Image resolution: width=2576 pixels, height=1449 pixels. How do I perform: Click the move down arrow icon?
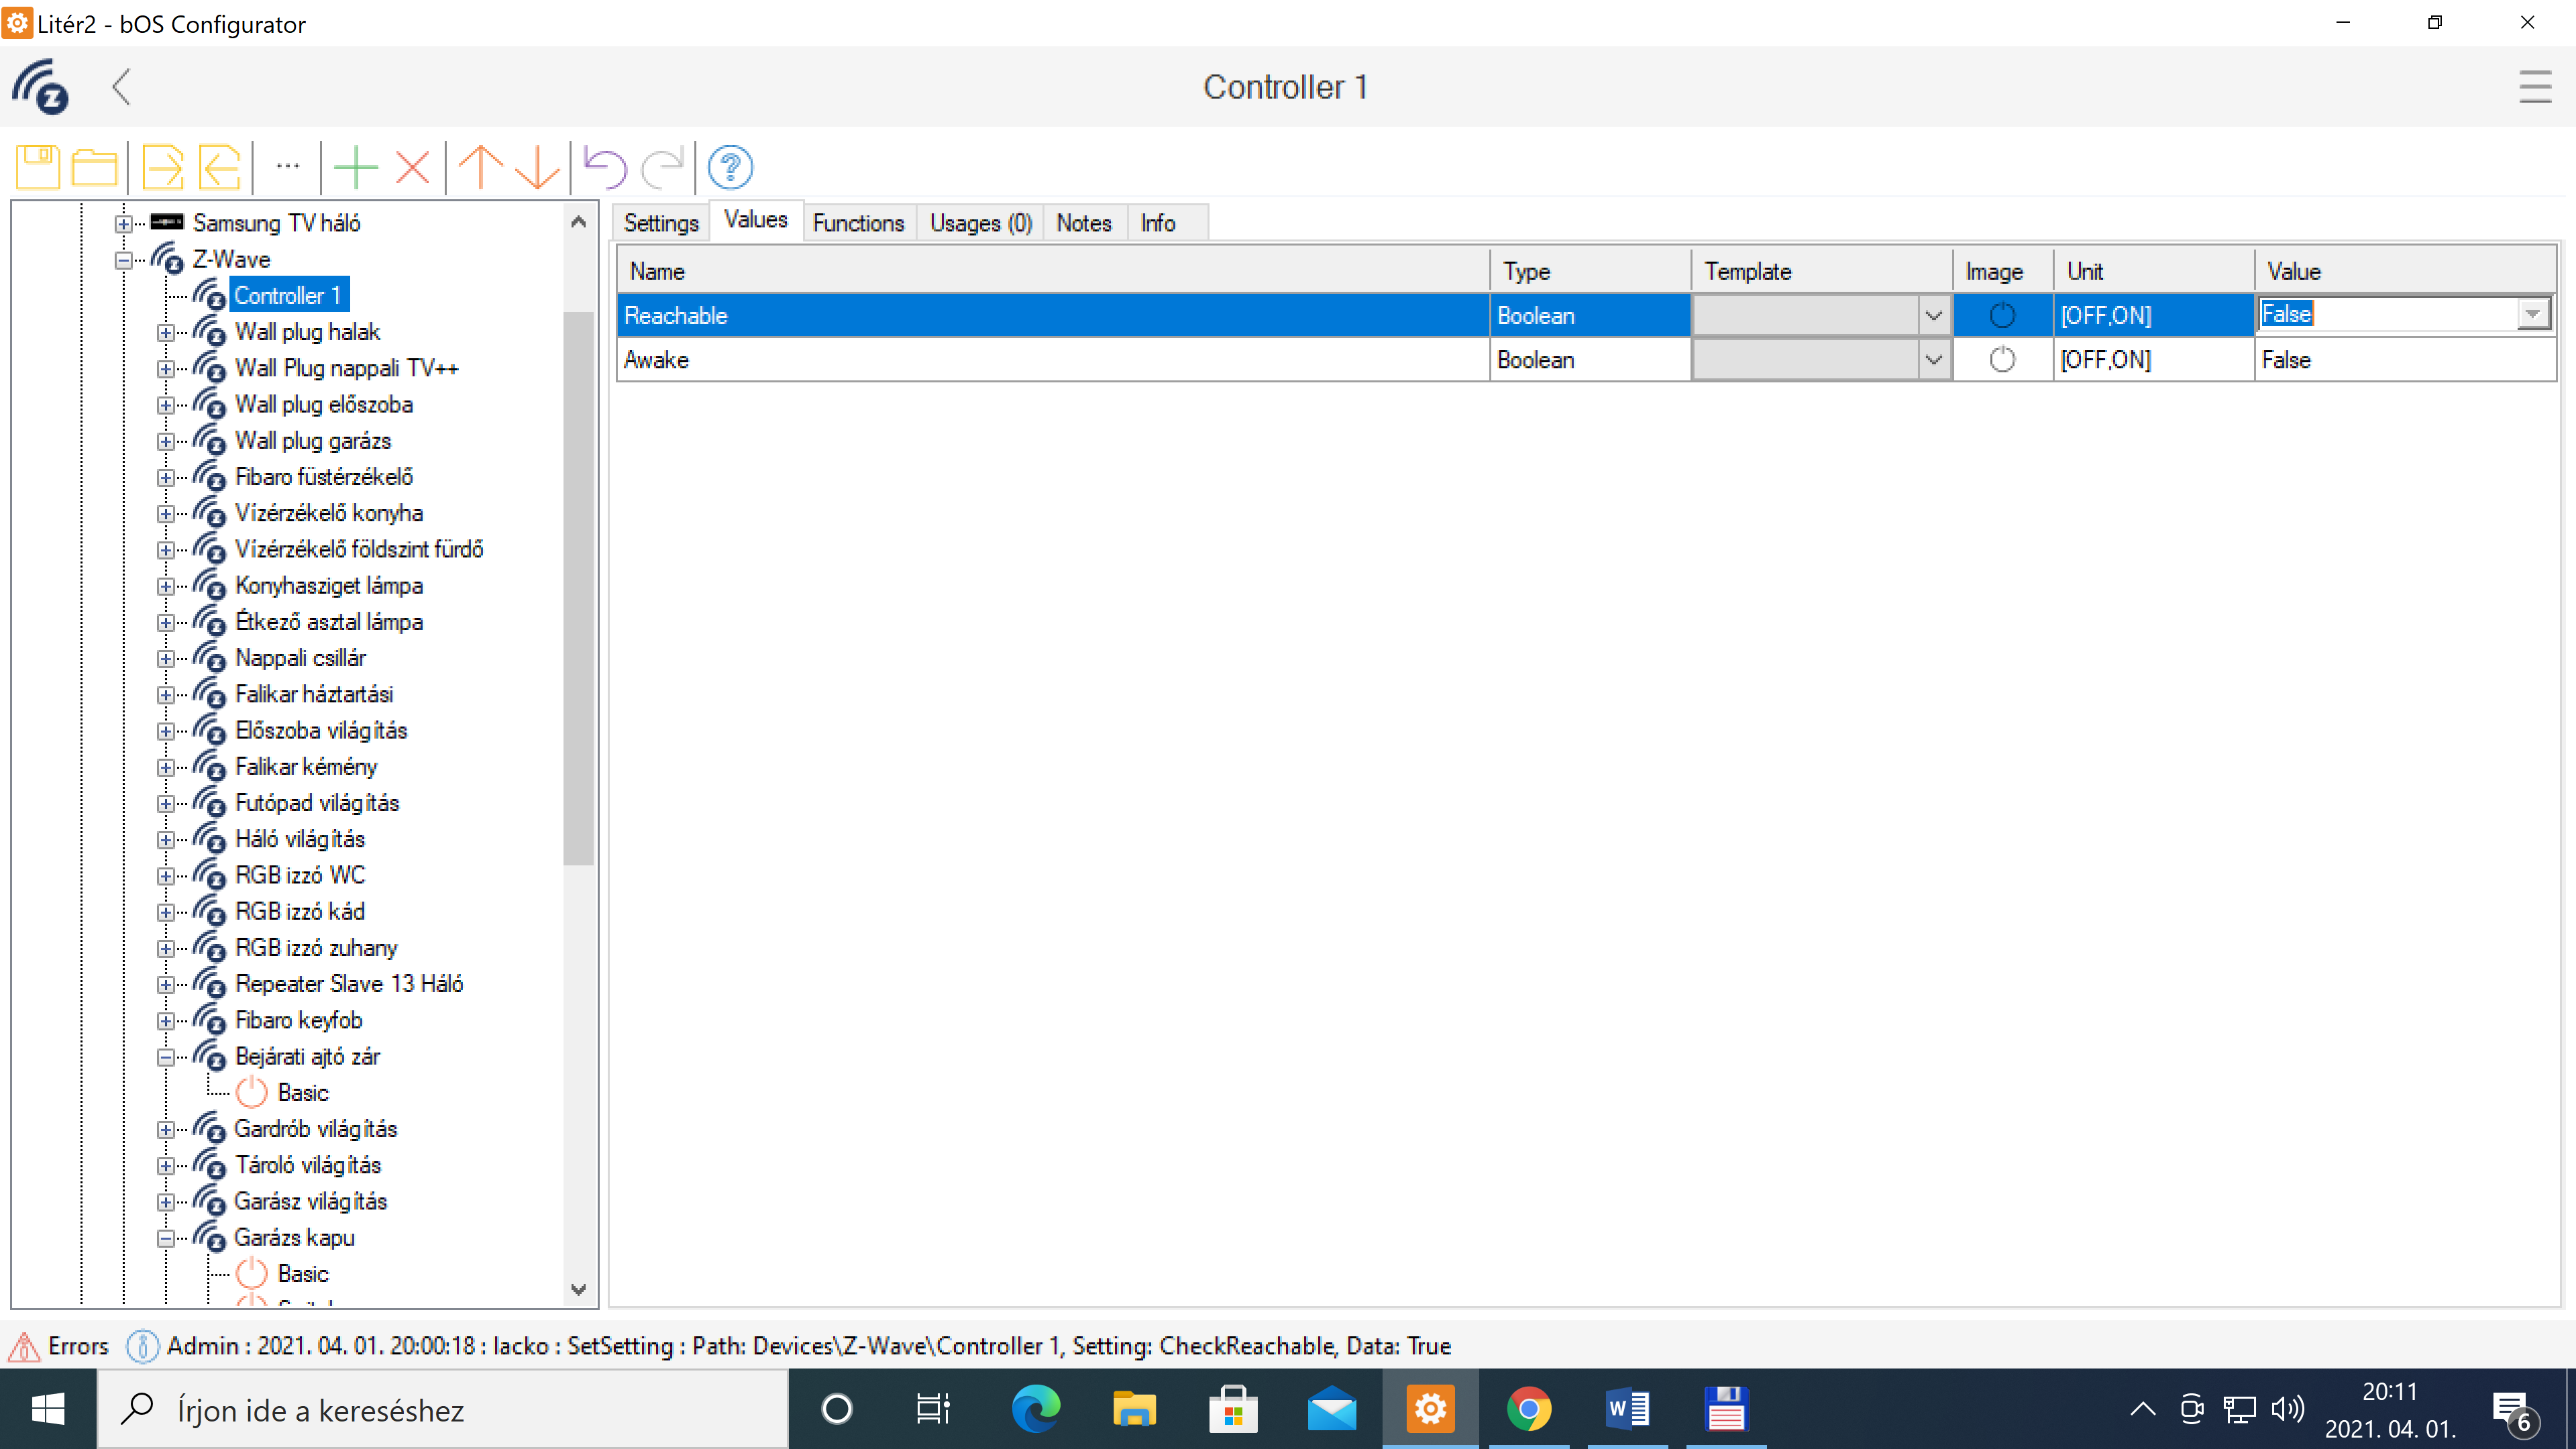(x=538, y=167)
